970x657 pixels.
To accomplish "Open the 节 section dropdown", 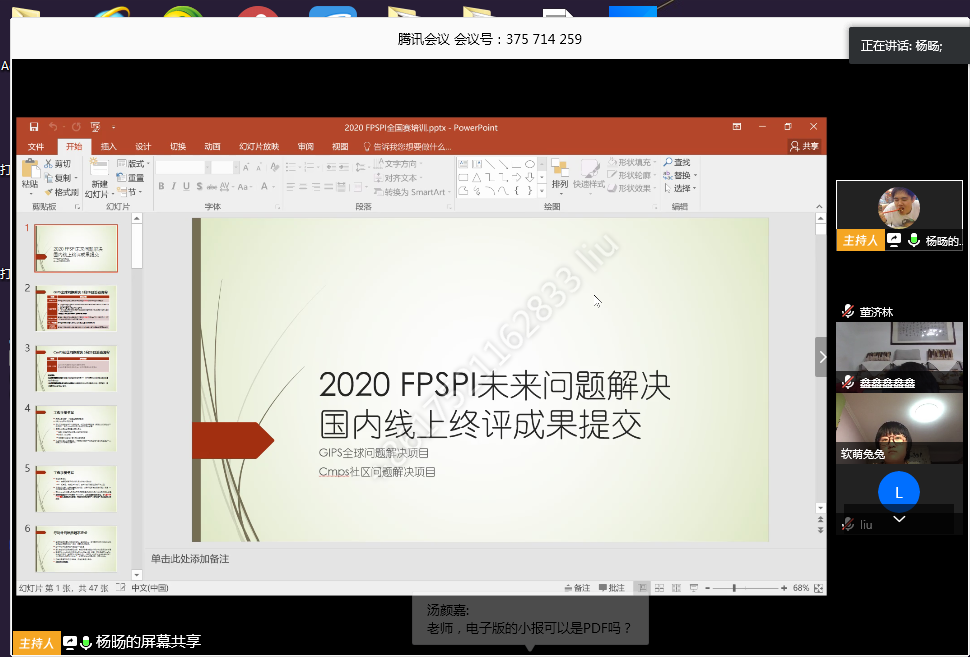I will click(x=129, y=192).
